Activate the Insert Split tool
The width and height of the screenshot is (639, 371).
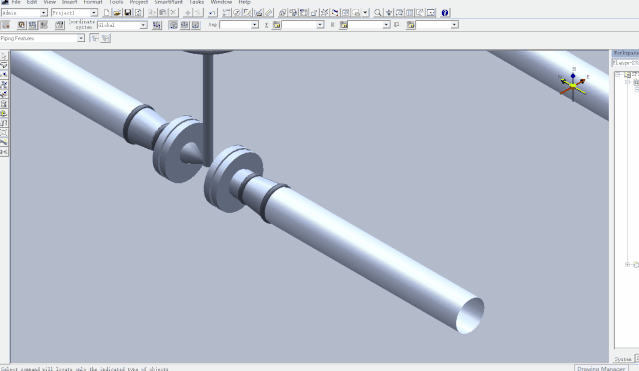pos(4,75)
